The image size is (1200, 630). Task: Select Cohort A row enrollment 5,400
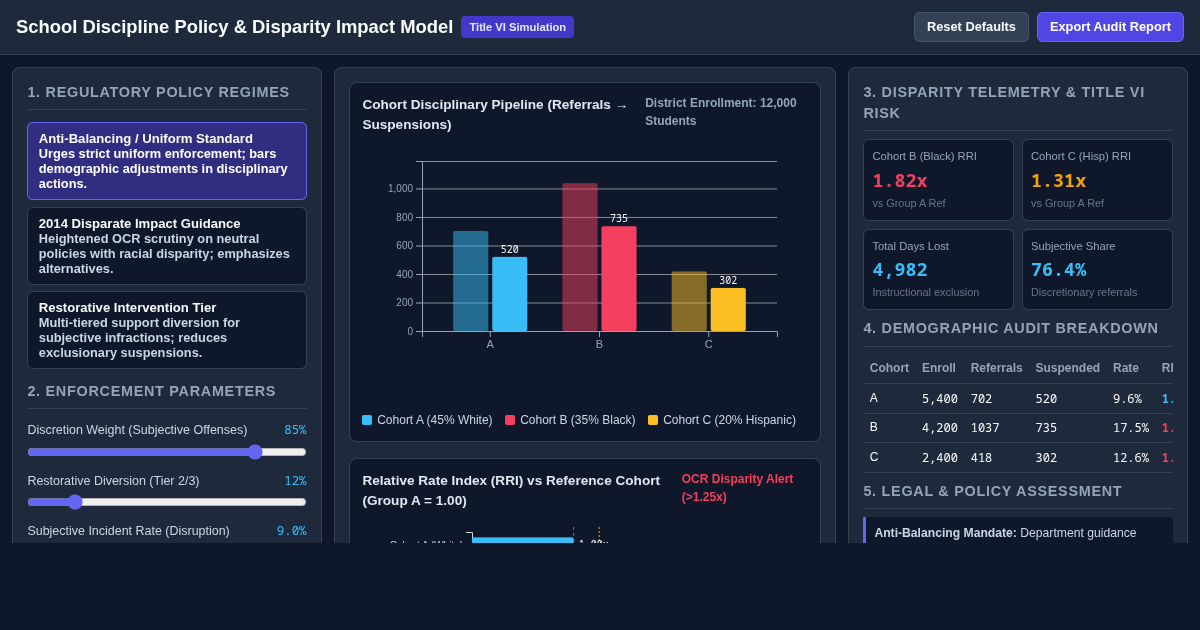coord(940,398)
